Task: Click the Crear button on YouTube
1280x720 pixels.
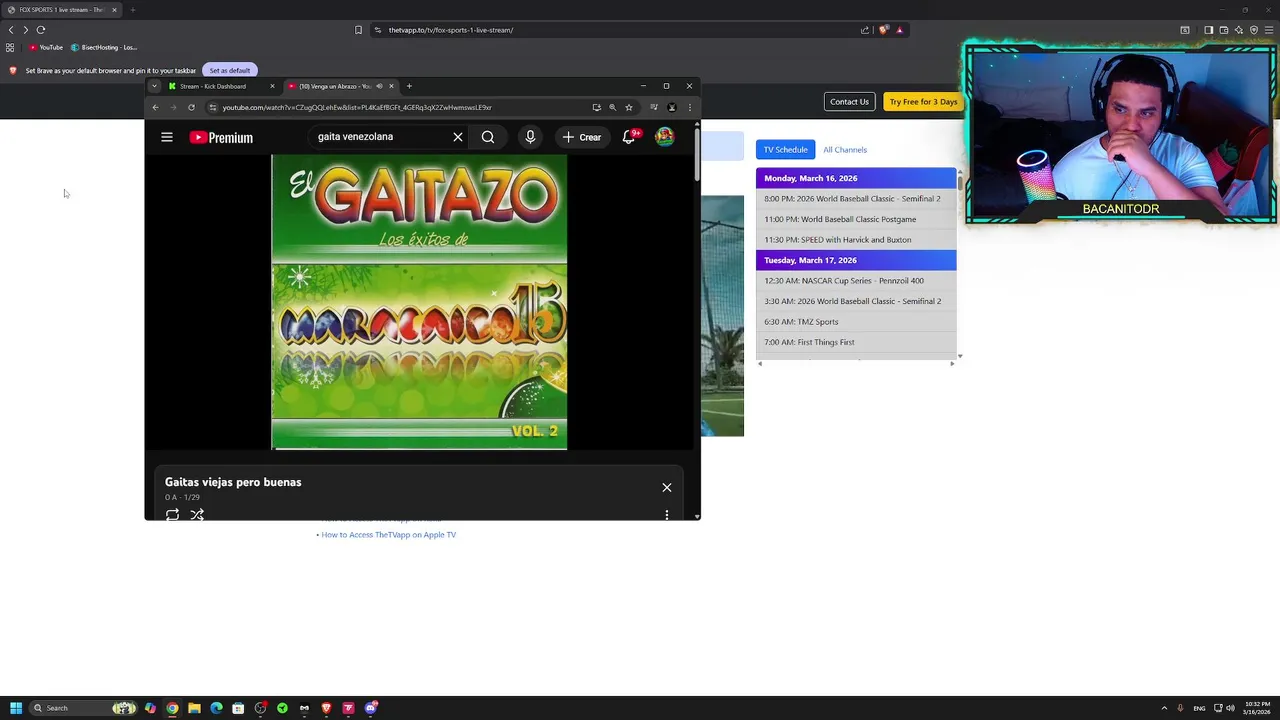Action: [582, 137]
